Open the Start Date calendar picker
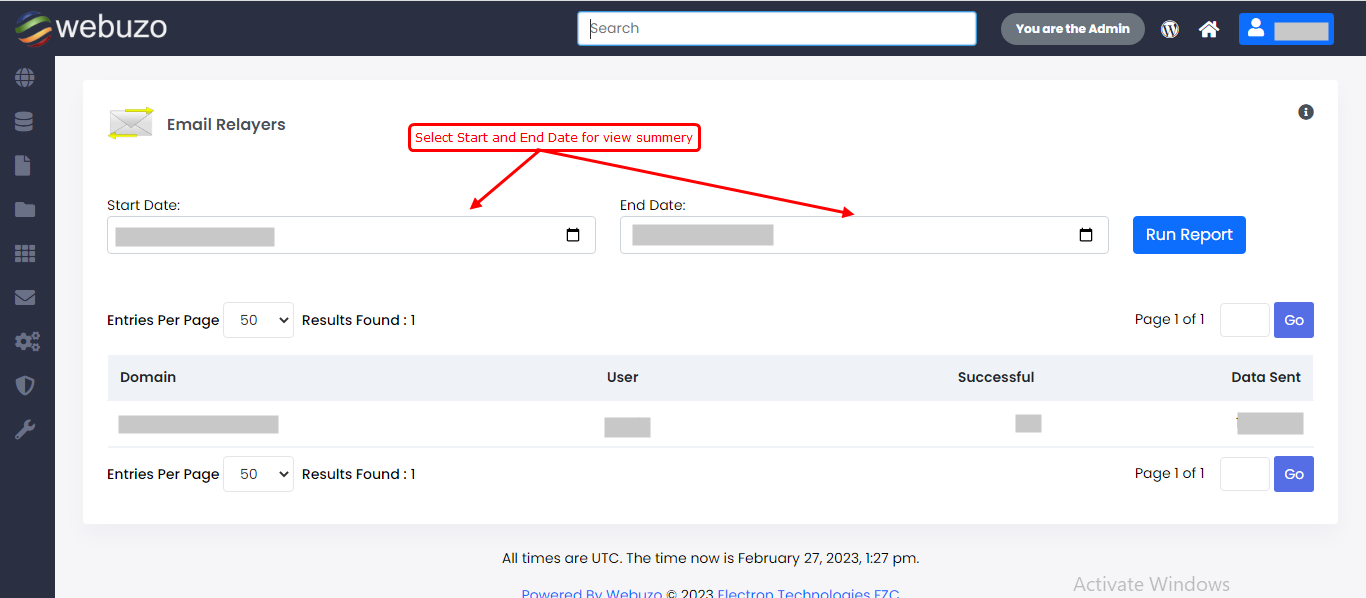This screenshot has width=1366, height=598. point(573,236)
